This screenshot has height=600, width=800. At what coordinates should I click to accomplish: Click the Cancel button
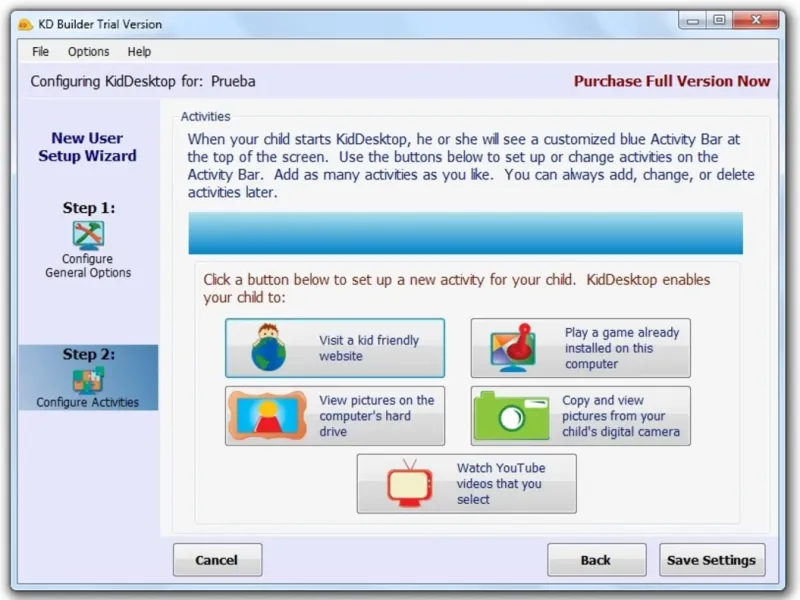coord(217,560)
